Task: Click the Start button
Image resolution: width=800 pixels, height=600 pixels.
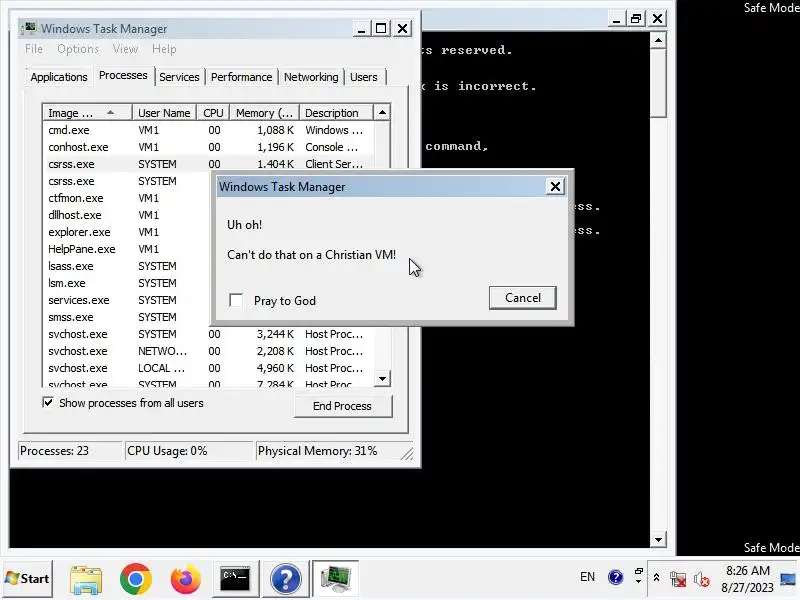Action: pyautogui.click(x=28, y=579)
